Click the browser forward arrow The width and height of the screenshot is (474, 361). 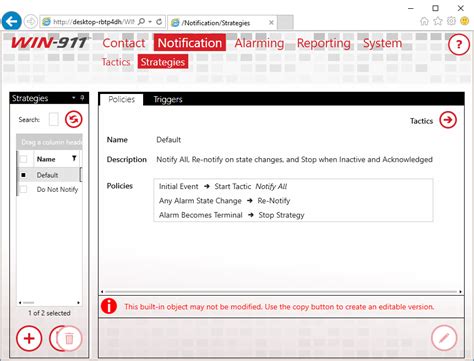31,22
